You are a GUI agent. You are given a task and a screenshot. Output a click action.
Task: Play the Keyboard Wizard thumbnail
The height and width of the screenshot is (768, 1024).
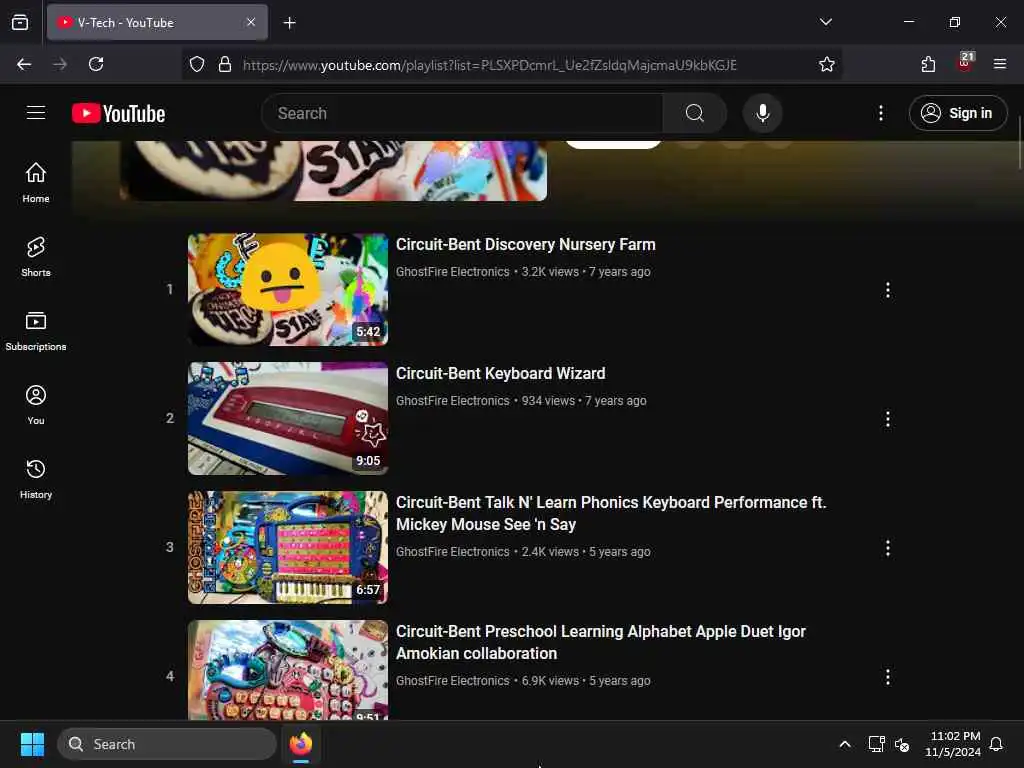(x=288, y=419)
